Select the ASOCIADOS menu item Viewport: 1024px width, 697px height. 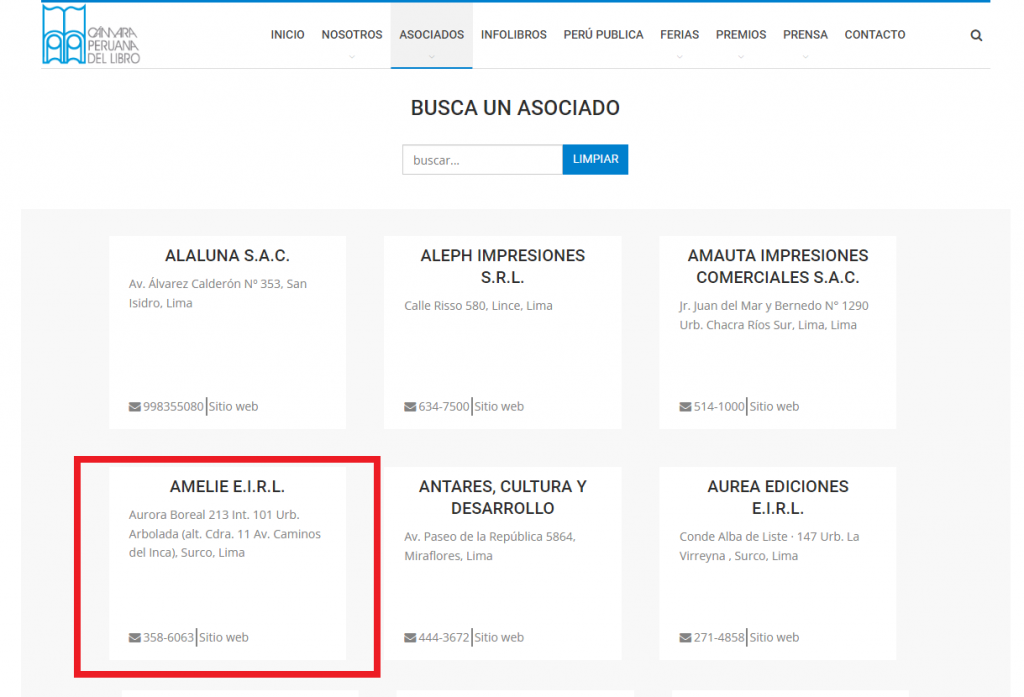432,35
